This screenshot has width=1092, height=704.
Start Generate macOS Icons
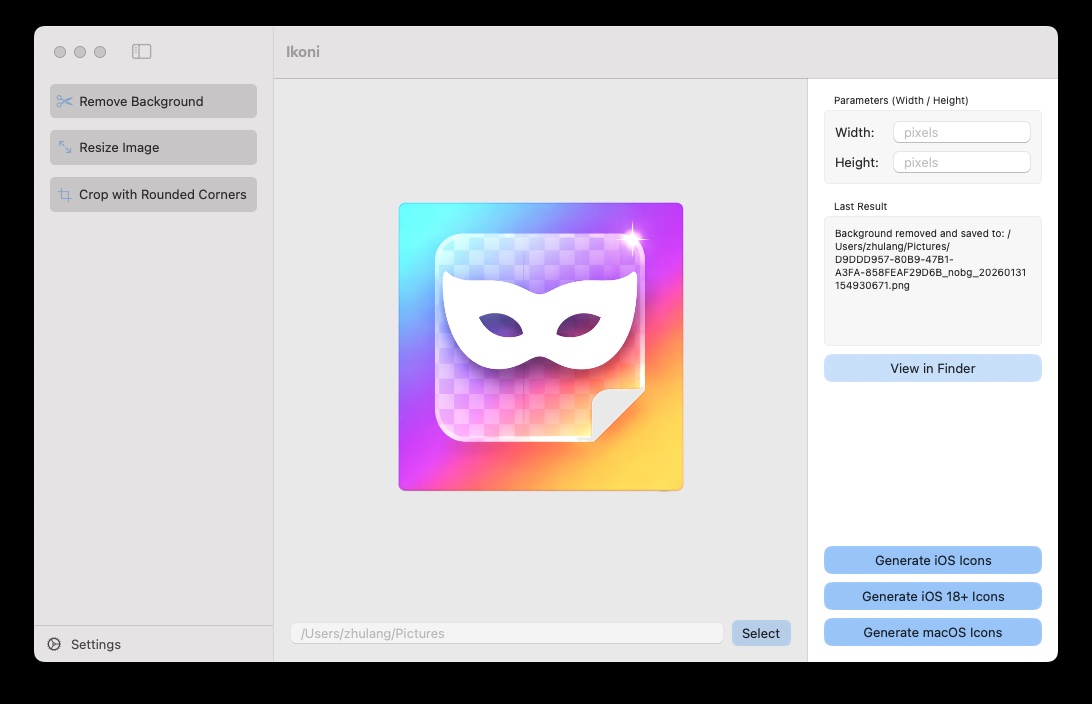(932, 632)
